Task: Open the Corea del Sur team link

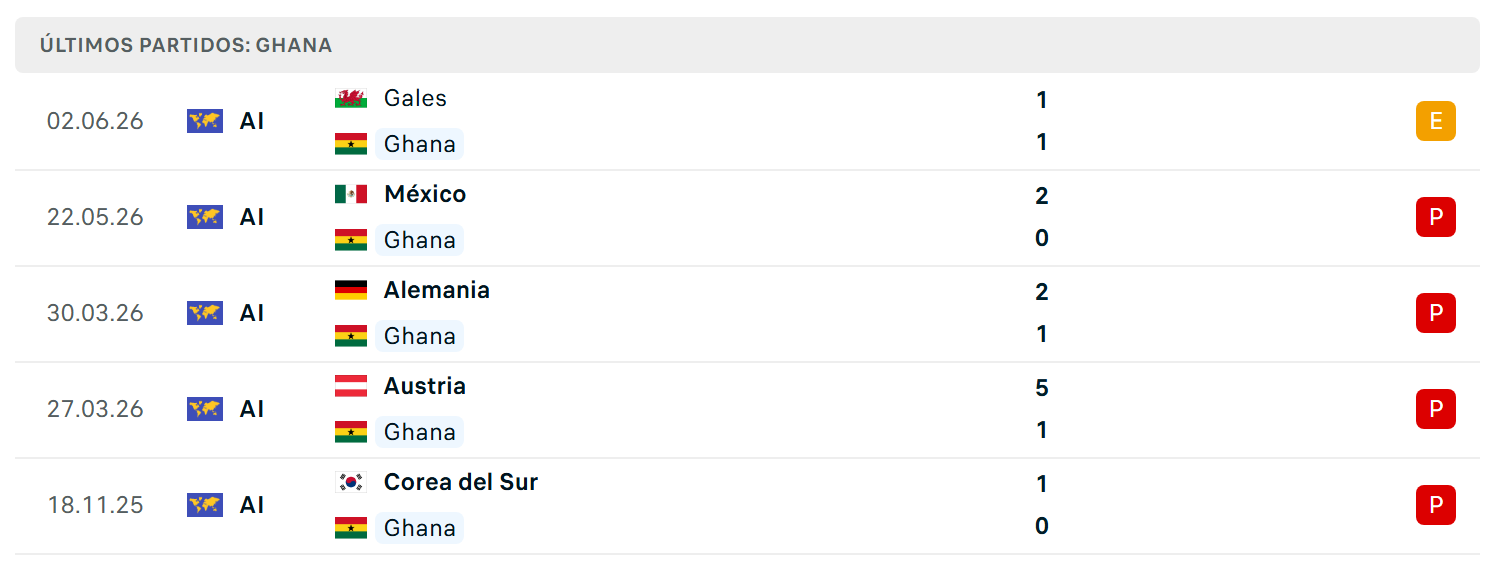Action: 461,482
